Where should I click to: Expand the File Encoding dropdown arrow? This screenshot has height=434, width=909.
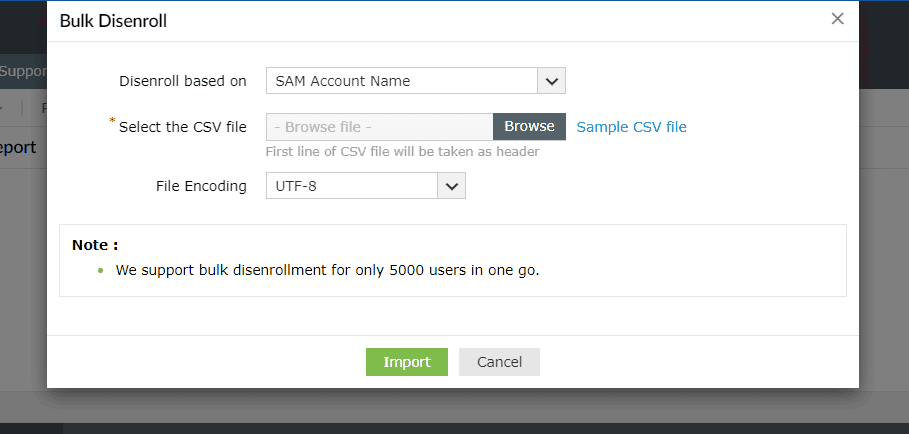(452, 186)
